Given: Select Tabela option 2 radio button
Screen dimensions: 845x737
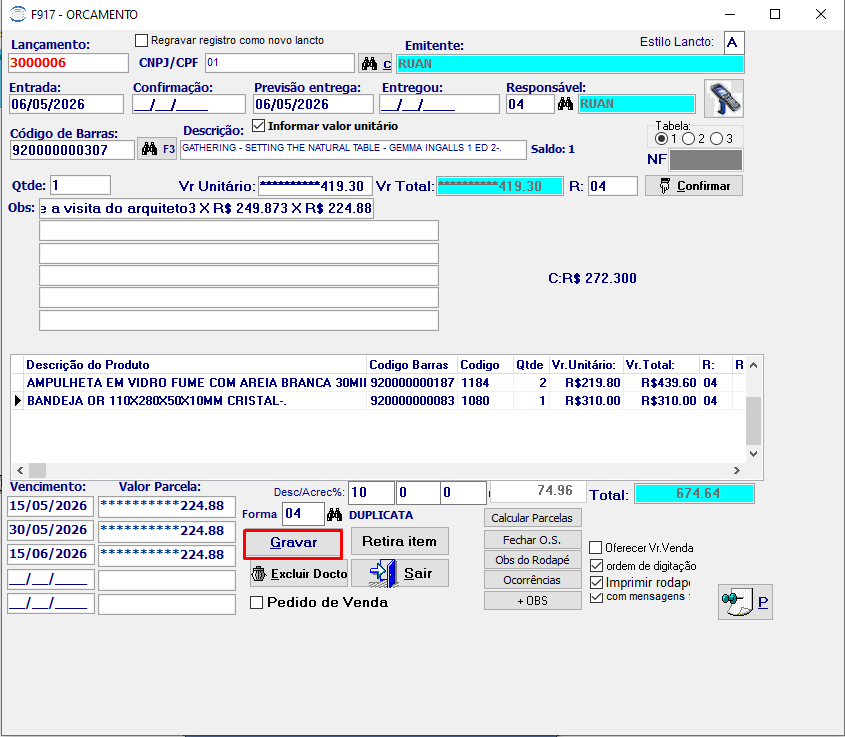Looking at the screenshot, I should point(688,139).
